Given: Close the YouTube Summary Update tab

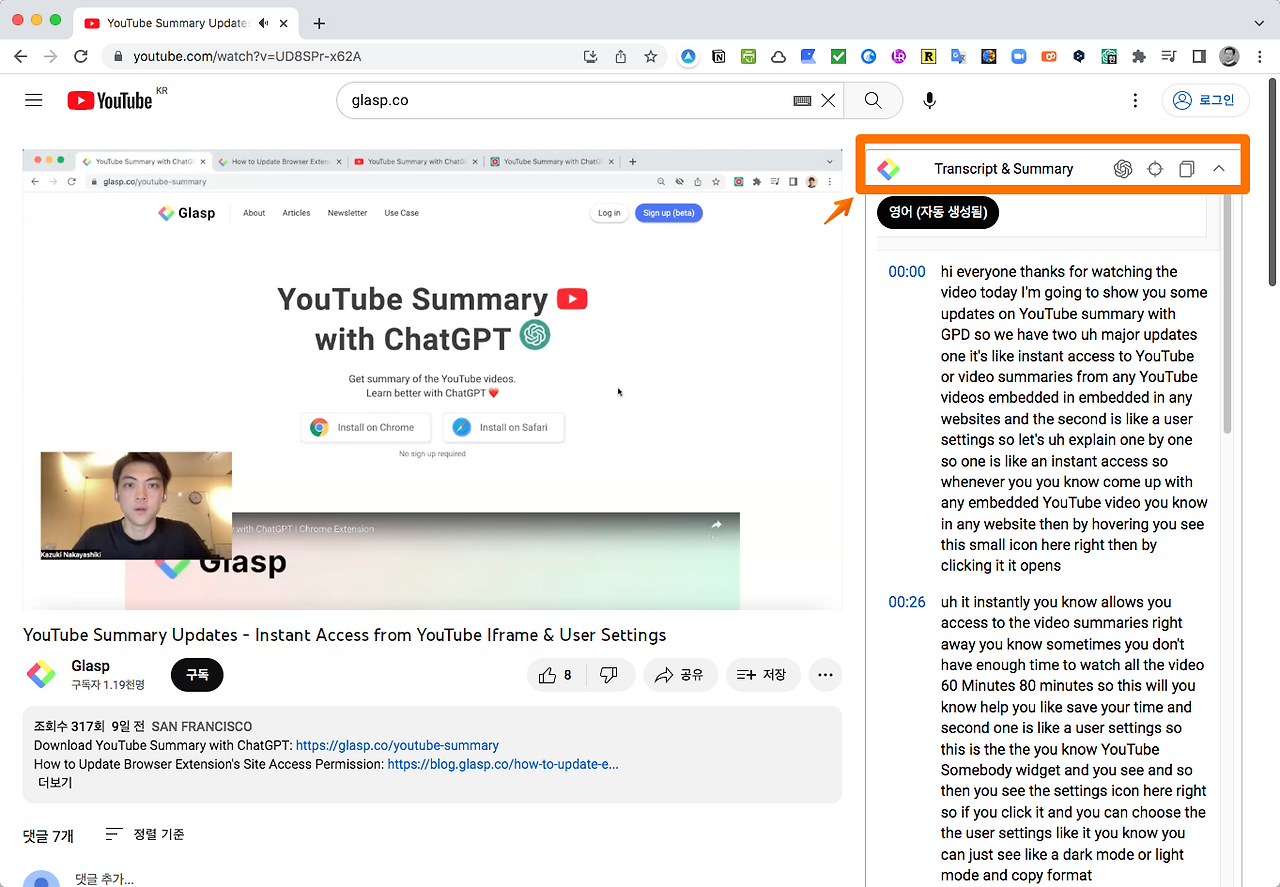Looking at the screenshot, I should point(284,23).
